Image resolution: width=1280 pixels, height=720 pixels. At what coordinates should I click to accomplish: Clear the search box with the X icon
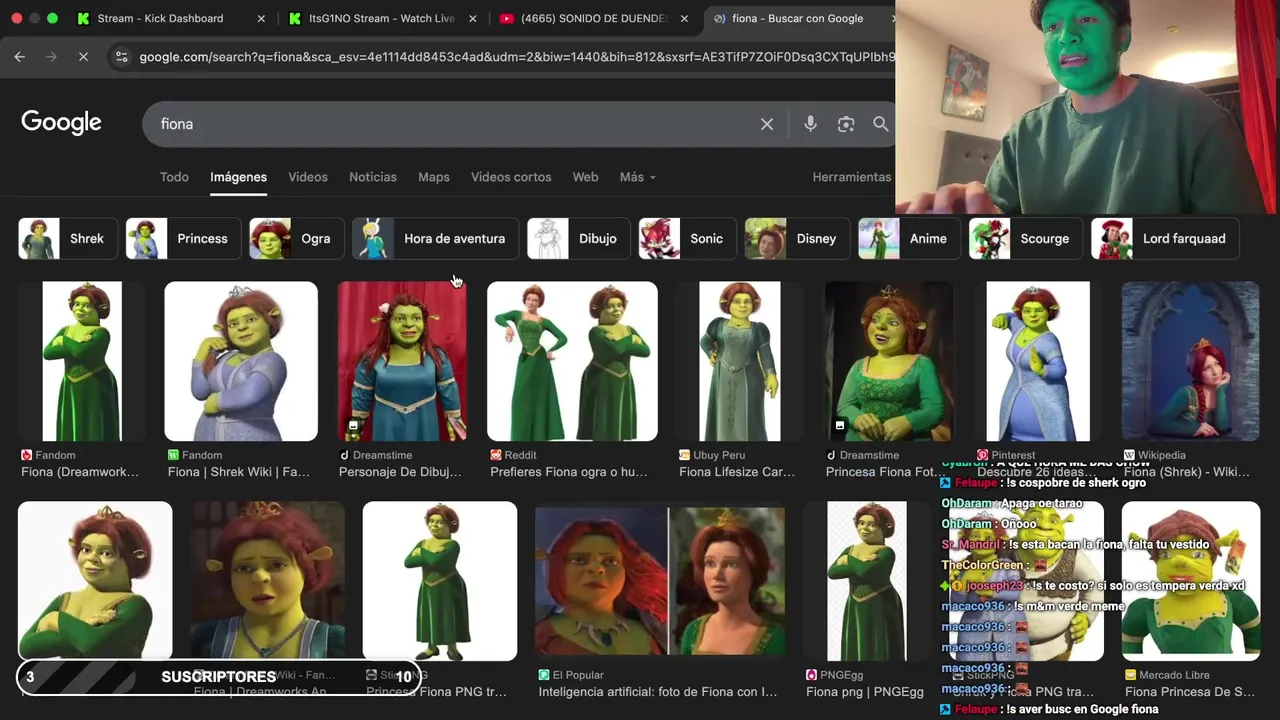(x=767, y=124)
